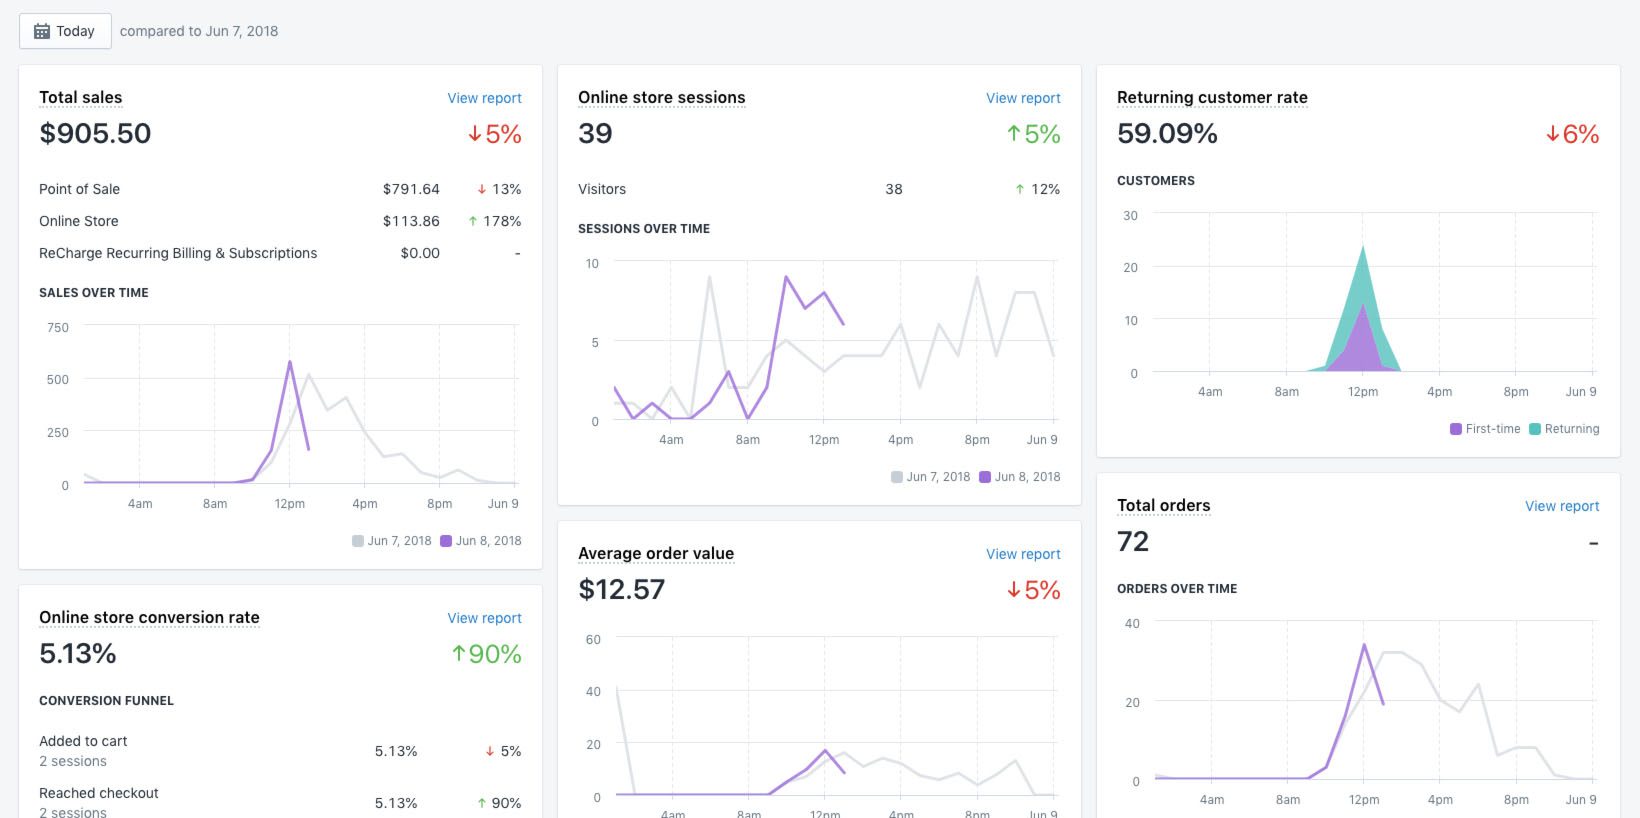Click the Online store conversion rate title
Image resolution: width=1640 pixels, height=818 pixels.
tap(149, 617)
